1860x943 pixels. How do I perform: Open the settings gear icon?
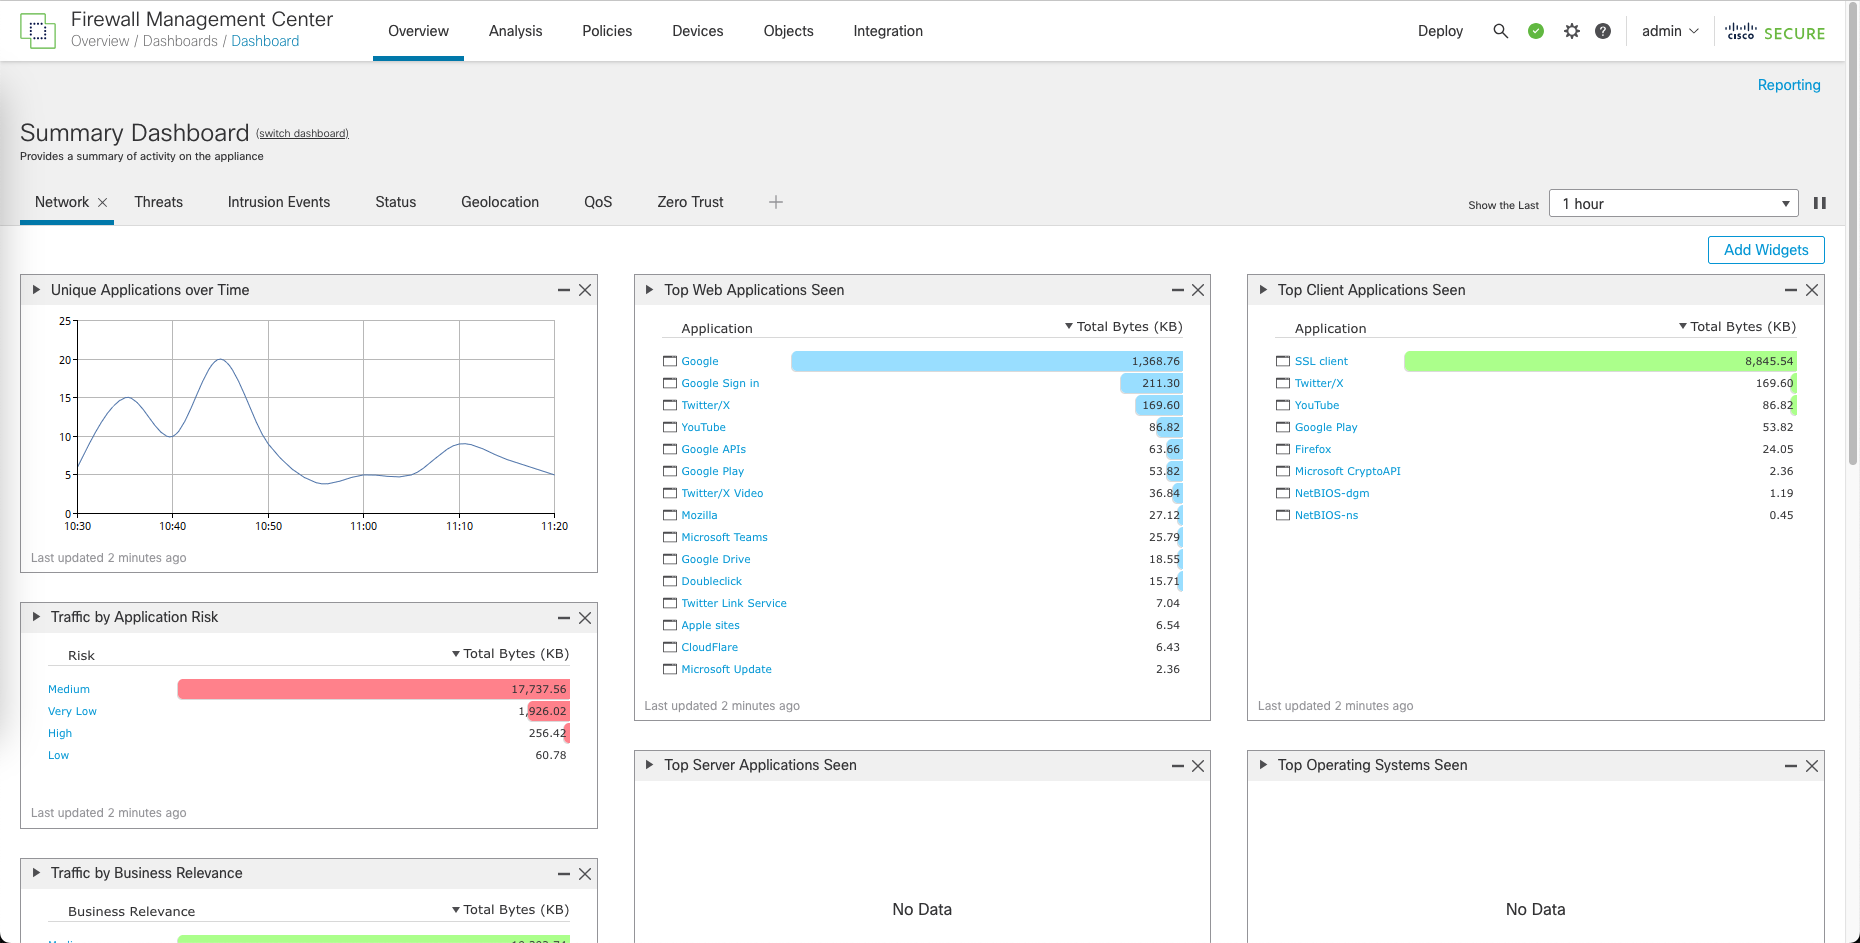(1572, 31)
